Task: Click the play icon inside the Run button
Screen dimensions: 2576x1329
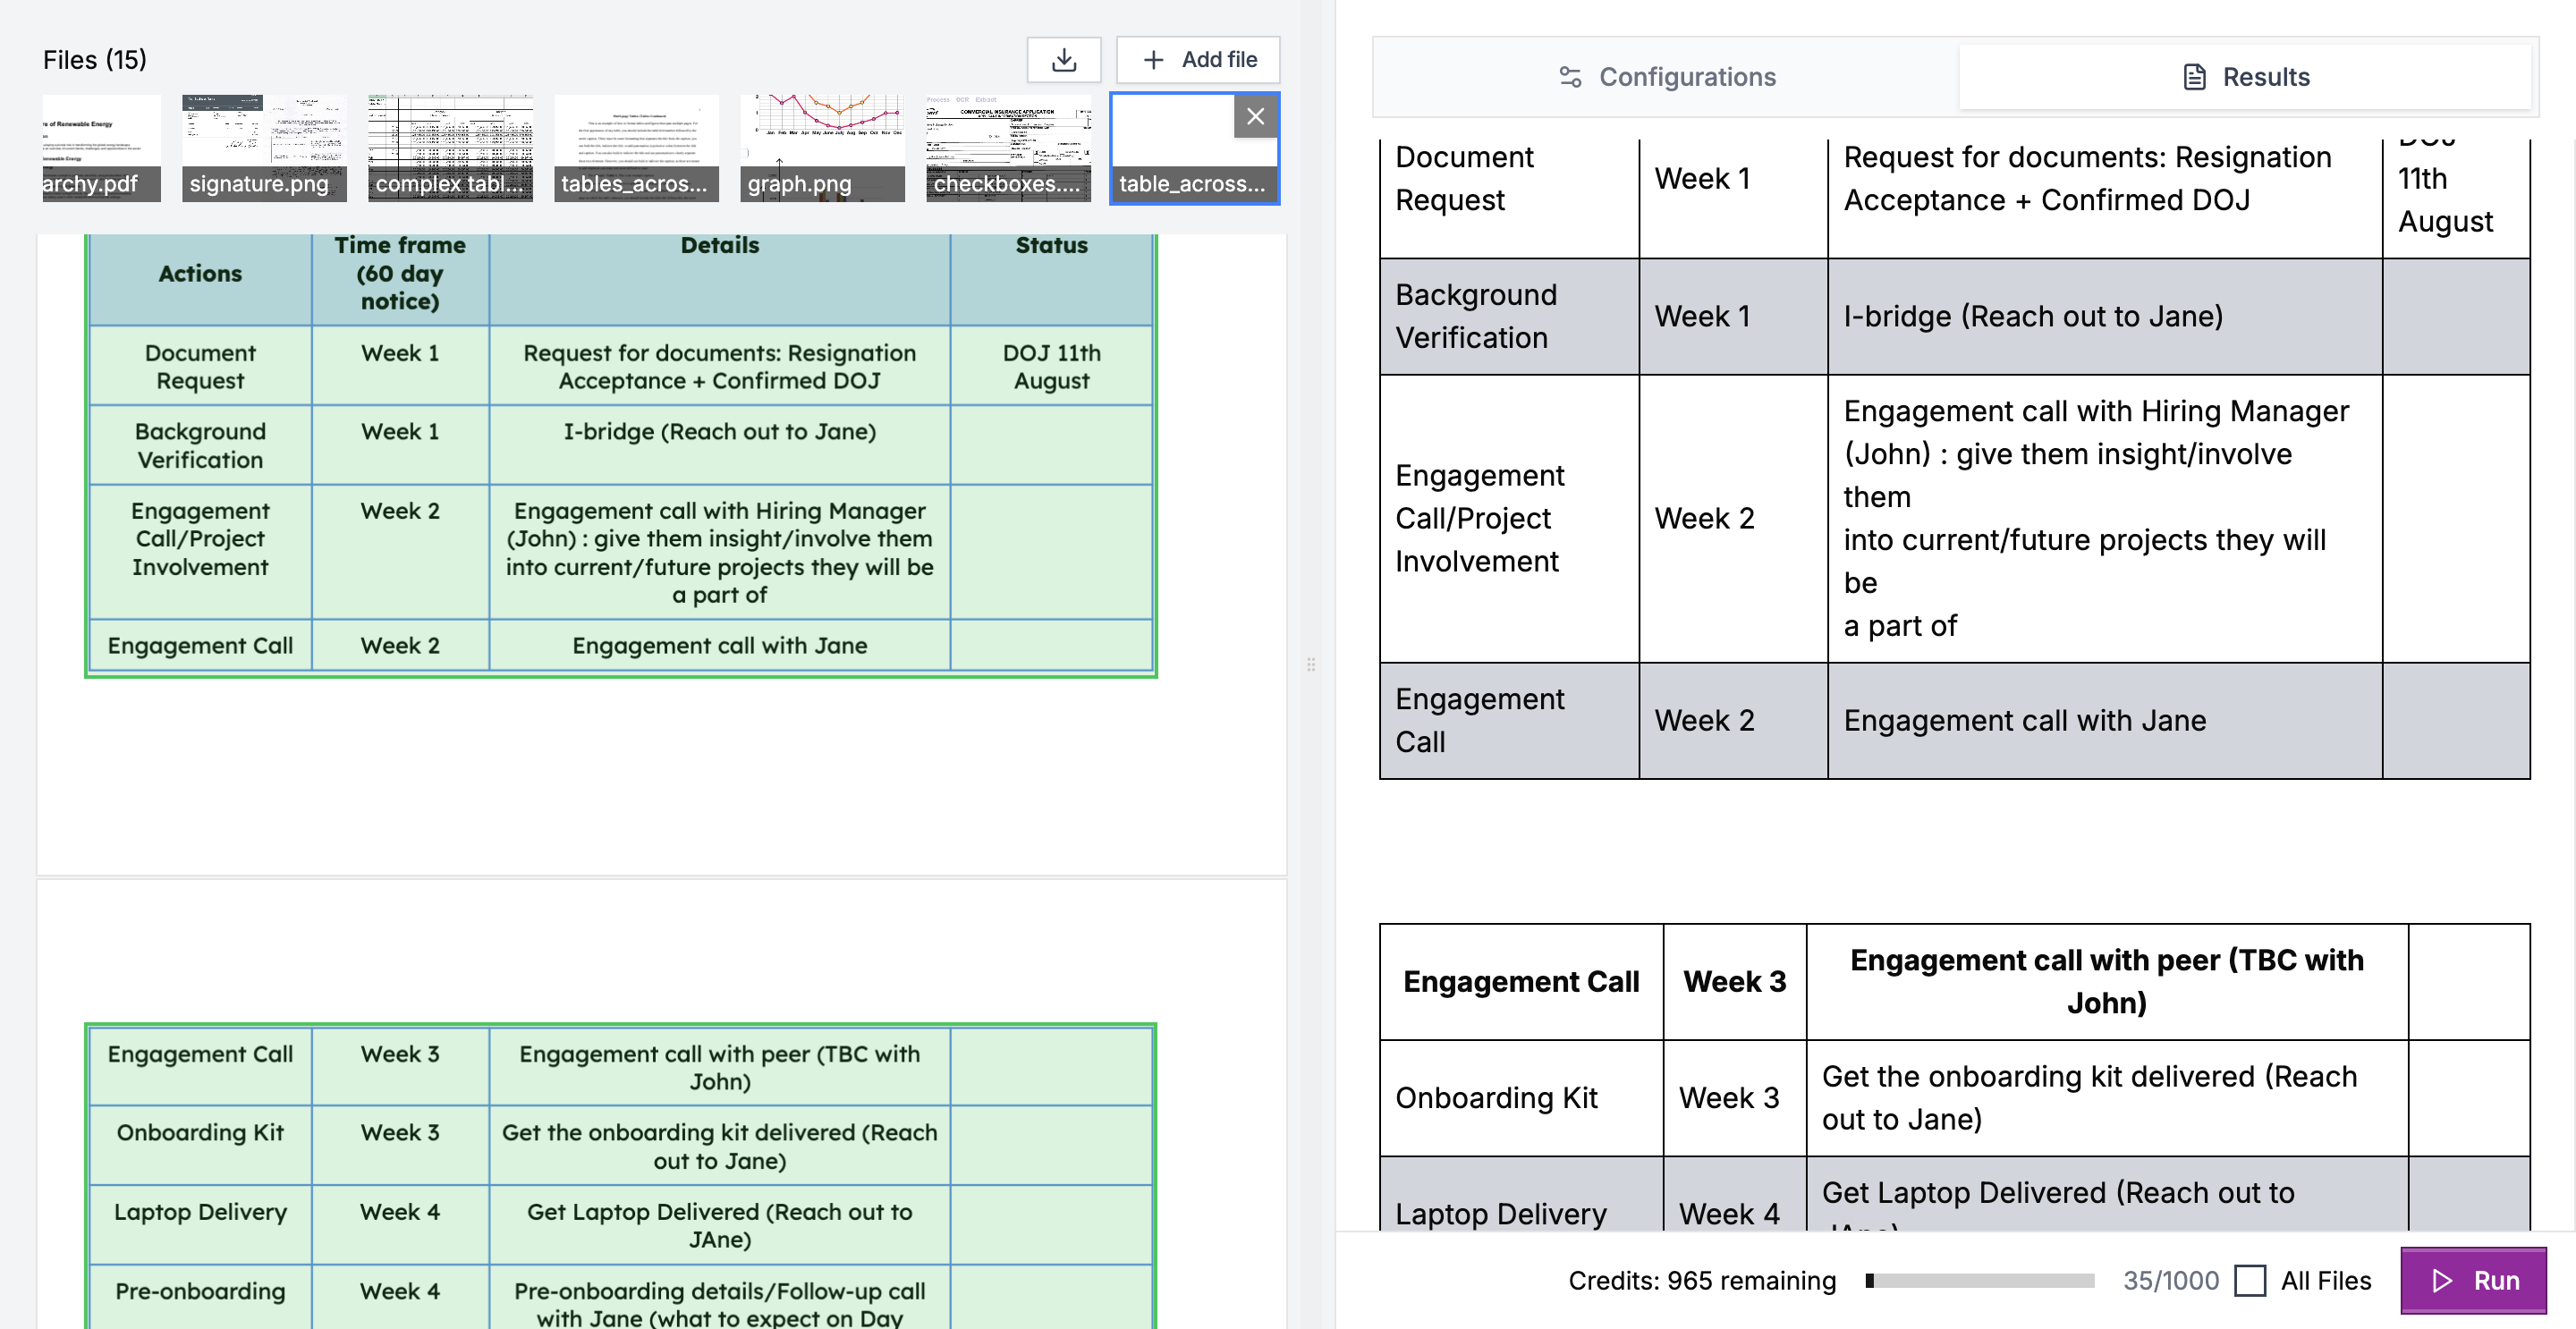Action: coord(2442,1281)
